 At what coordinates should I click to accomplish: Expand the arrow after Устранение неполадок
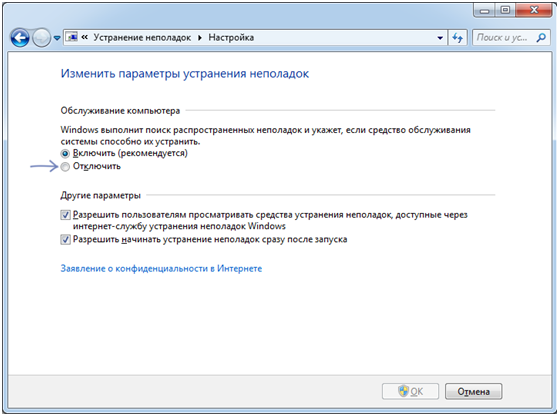click(200, 38)
